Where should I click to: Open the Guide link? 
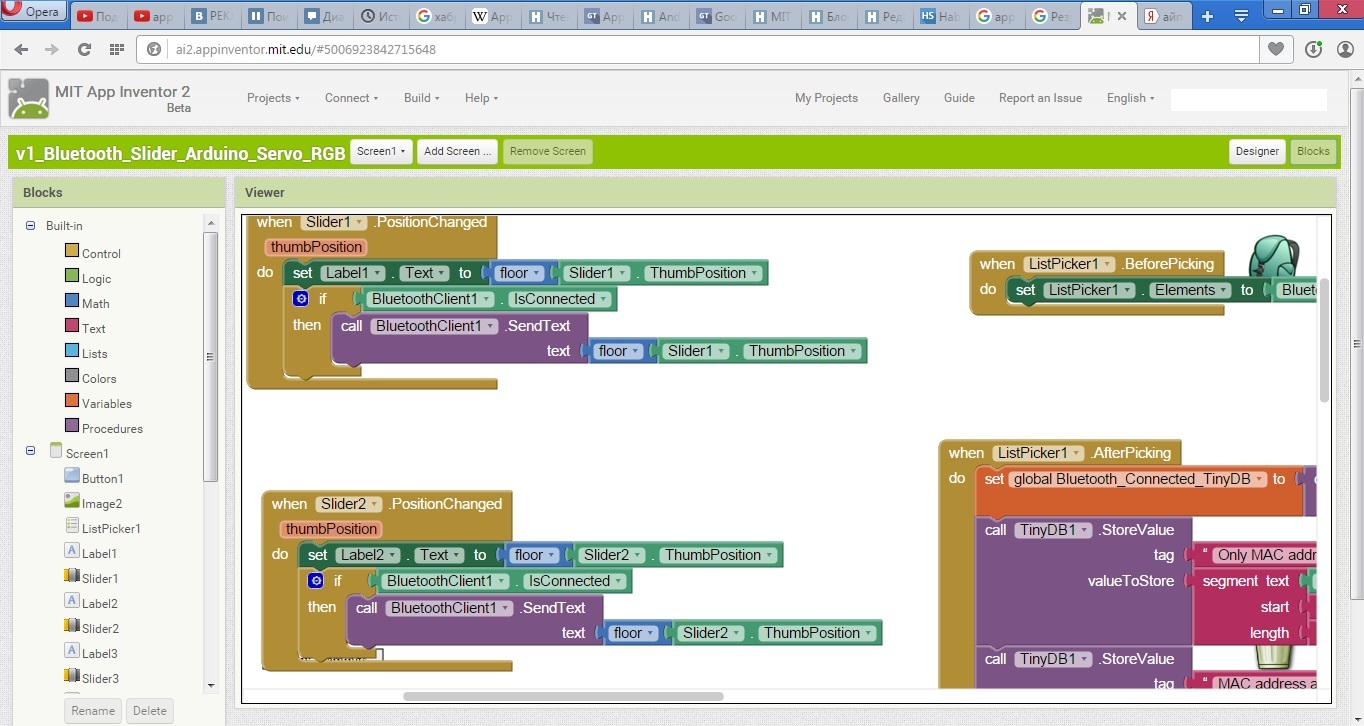(x=959, y=98)
